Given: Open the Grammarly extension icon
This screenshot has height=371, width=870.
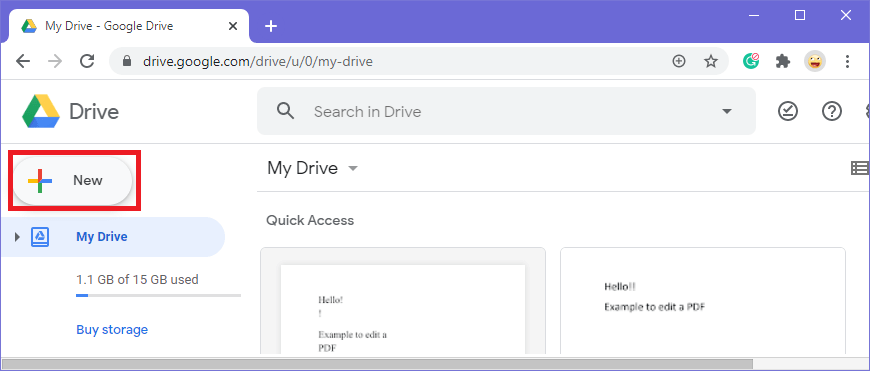Looking at the screenshot, I should [751, 61].
